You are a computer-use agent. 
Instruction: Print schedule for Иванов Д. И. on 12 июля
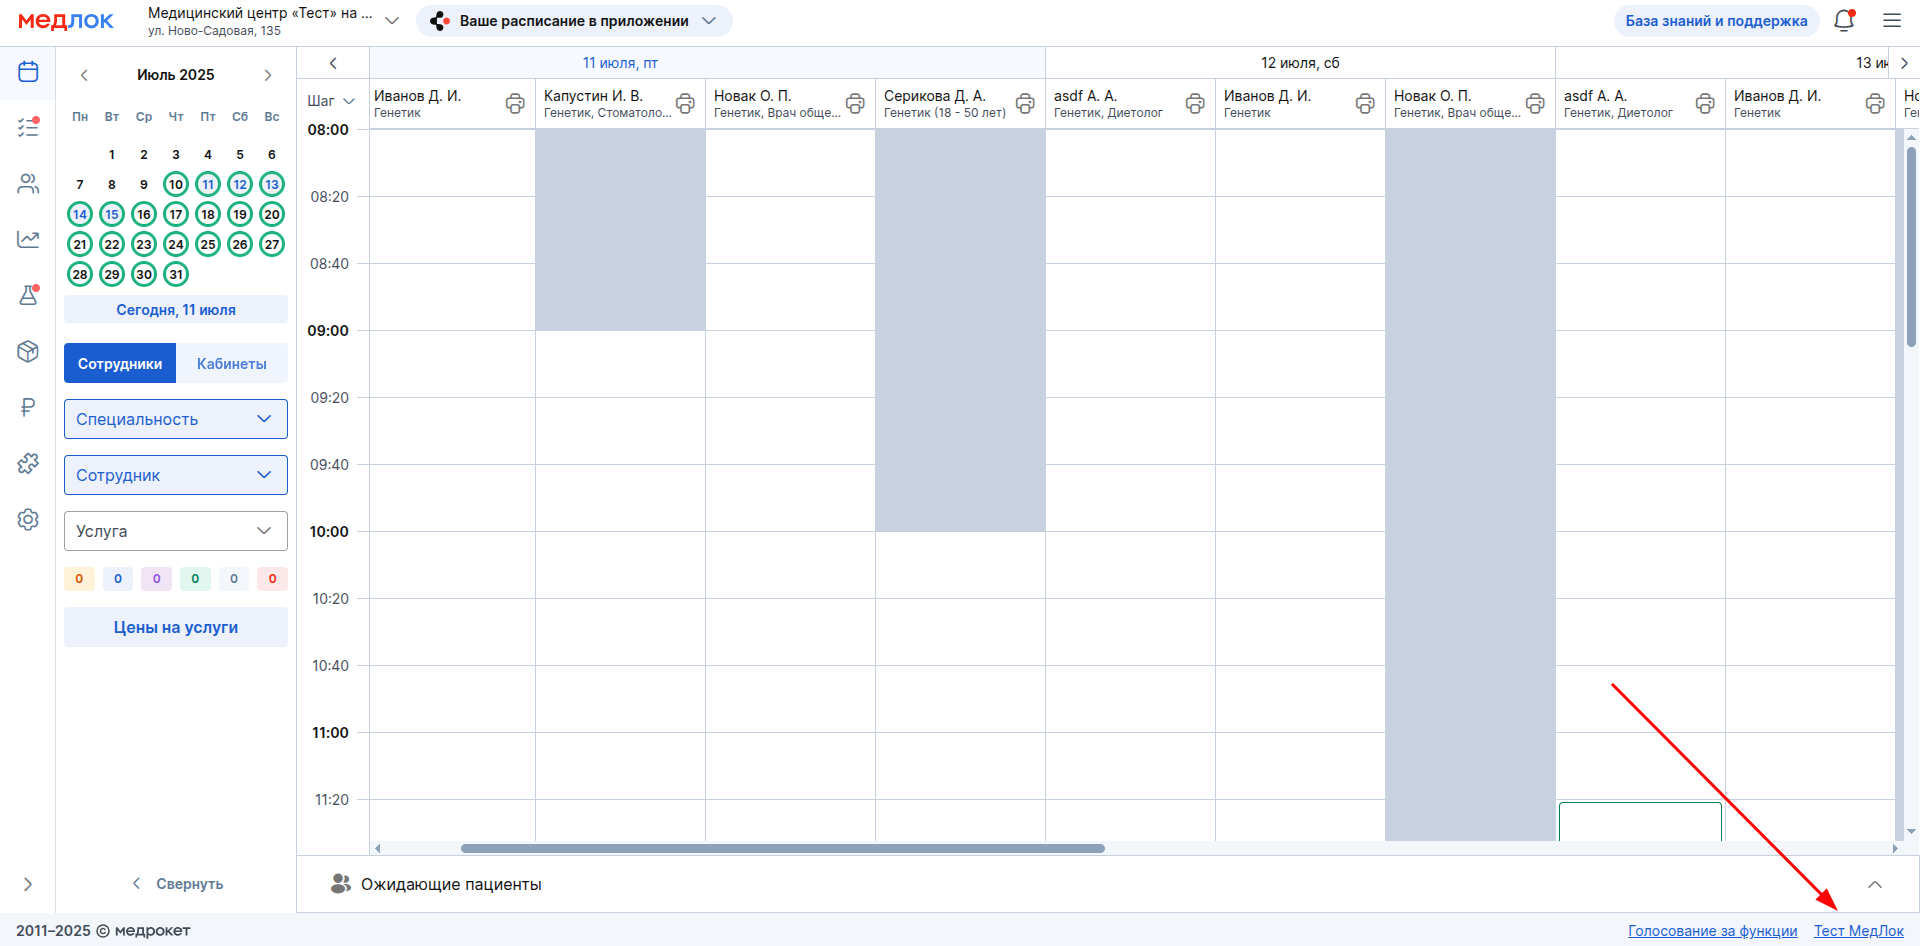coord(1365,103)
